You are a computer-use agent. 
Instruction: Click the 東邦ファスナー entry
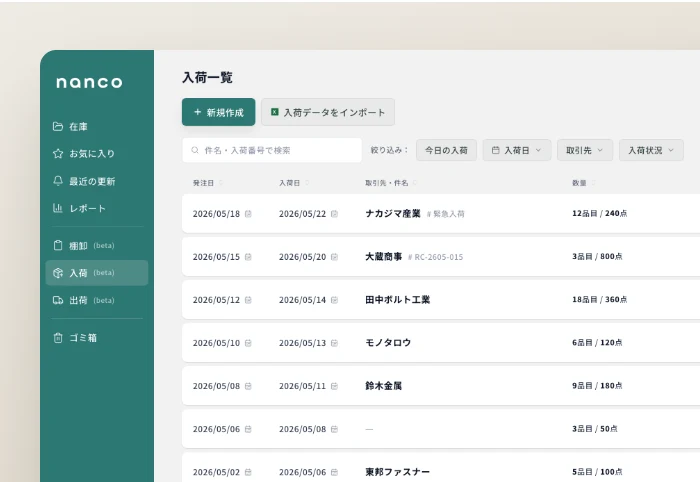pos(397,472)
